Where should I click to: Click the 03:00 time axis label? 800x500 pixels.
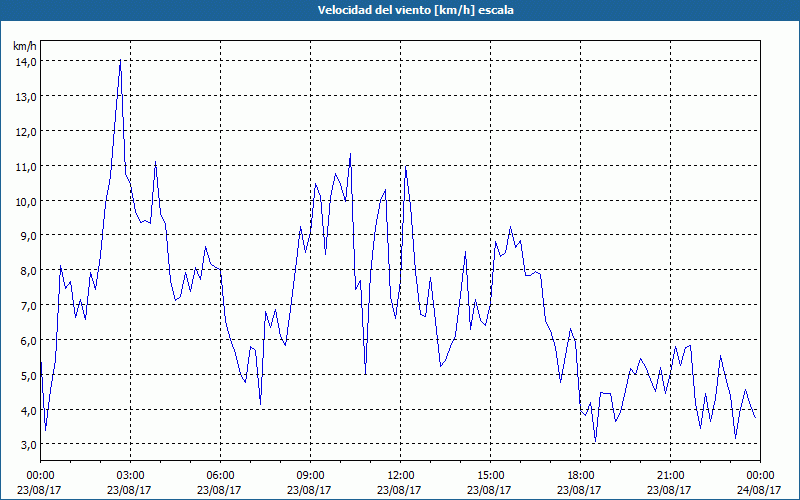click(130, 476)
